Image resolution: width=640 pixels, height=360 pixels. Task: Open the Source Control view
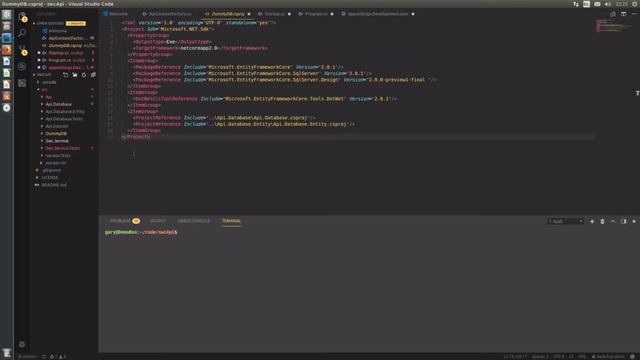point(22,50)
